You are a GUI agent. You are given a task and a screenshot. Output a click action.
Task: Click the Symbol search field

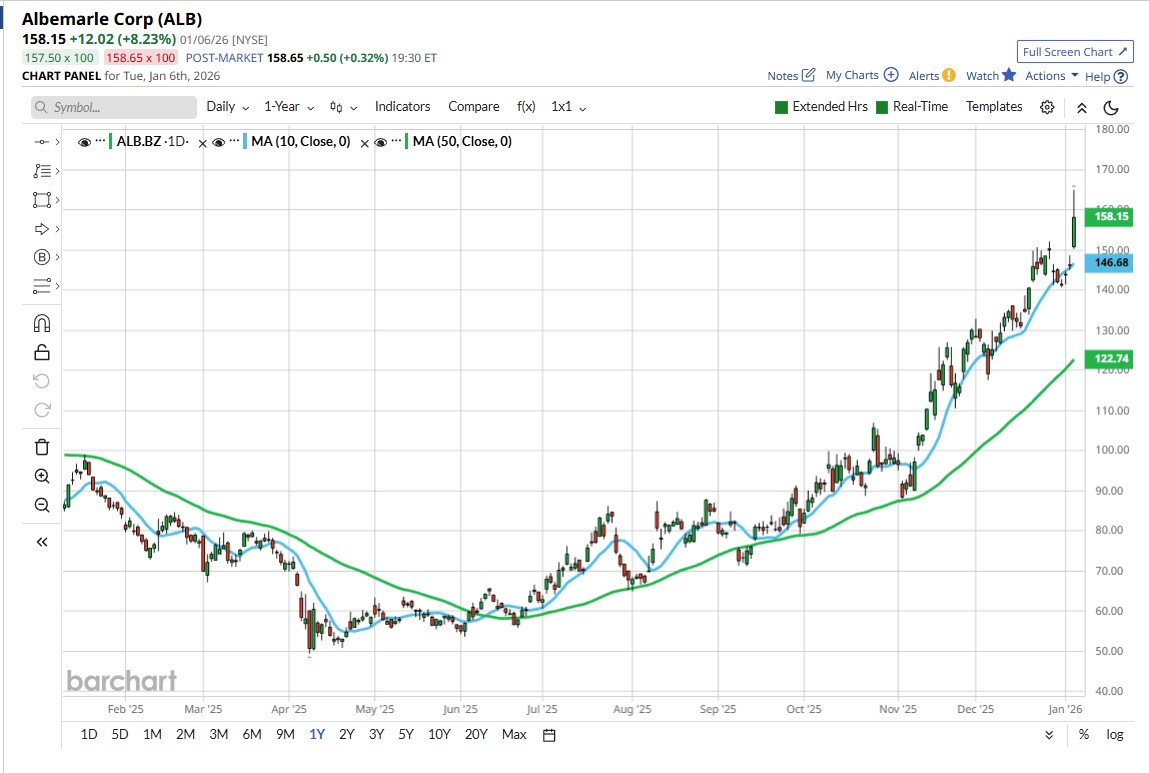[114, 107]
